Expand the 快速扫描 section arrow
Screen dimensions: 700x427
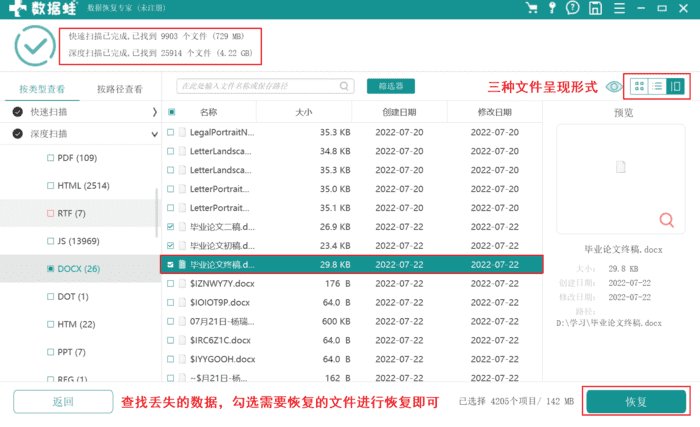coord(154,112)
